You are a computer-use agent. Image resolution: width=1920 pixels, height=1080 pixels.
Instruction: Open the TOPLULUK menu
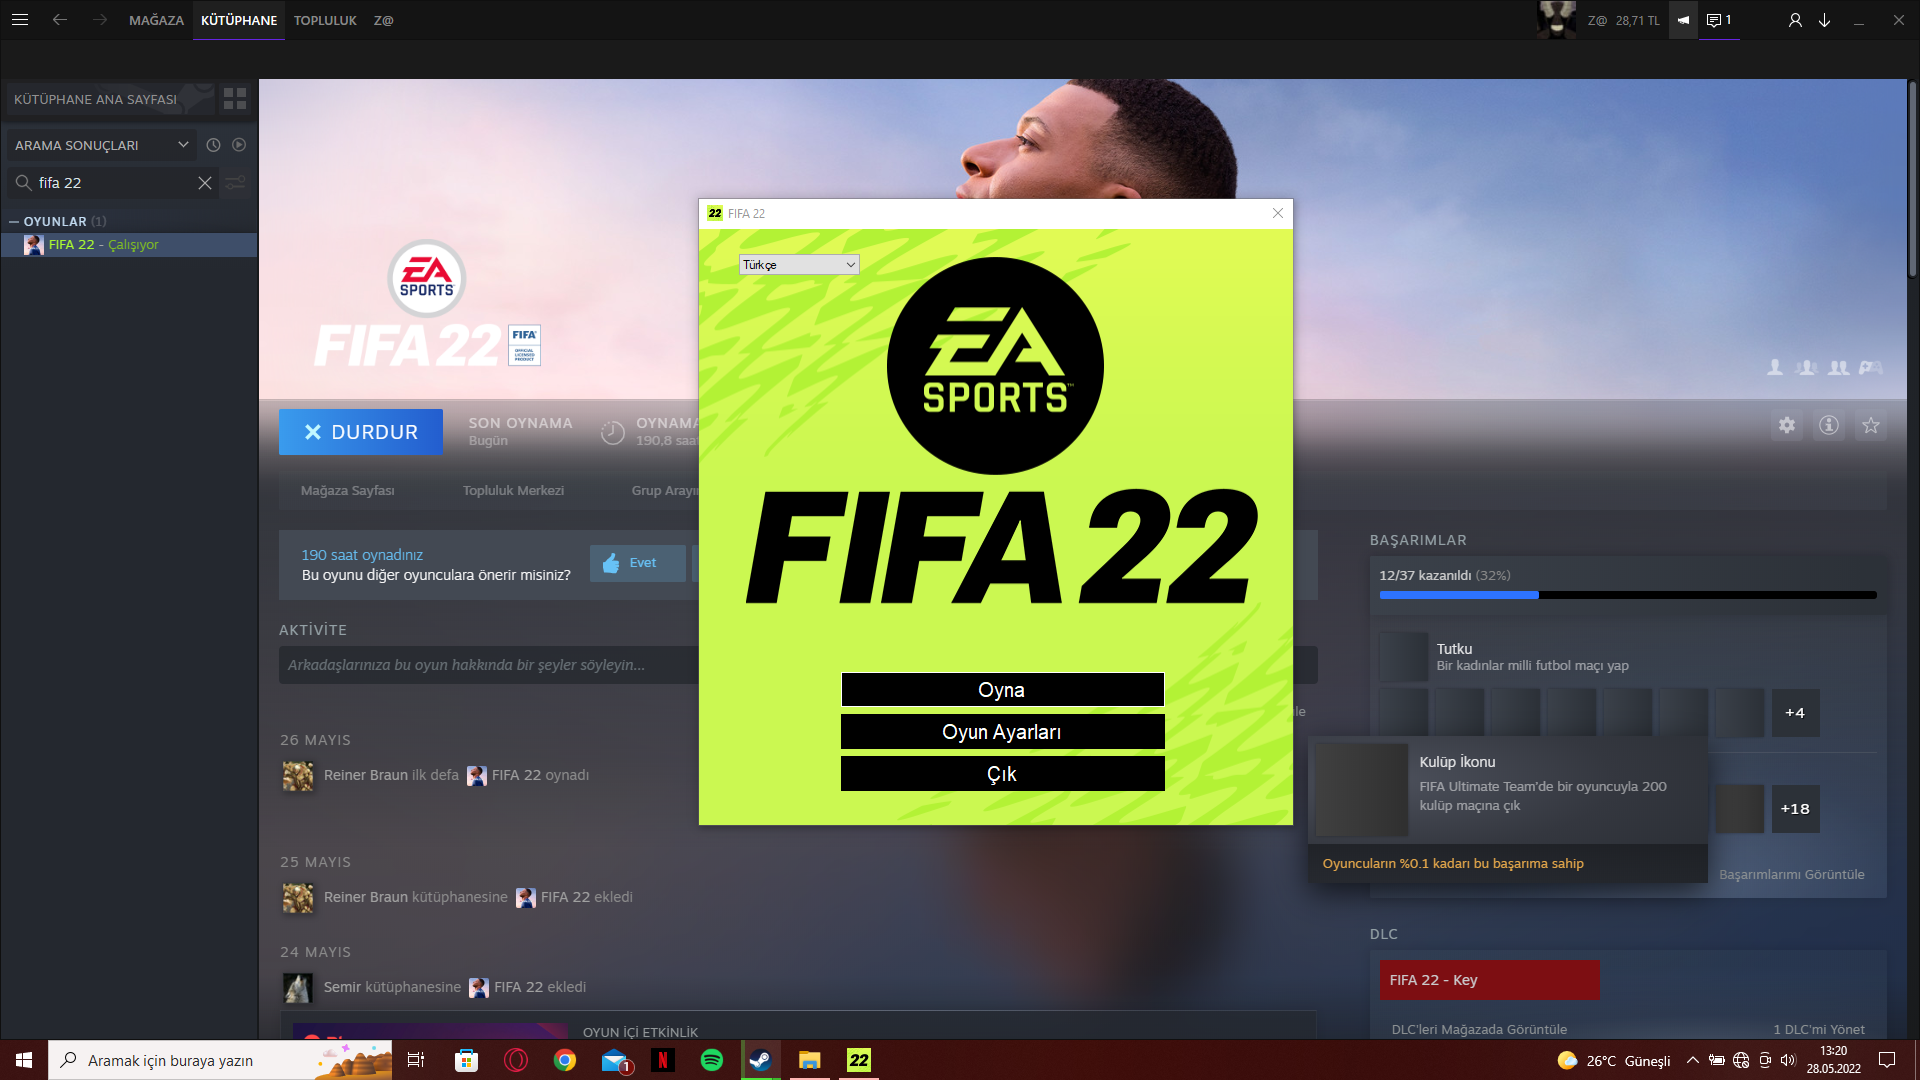point(325,20)
